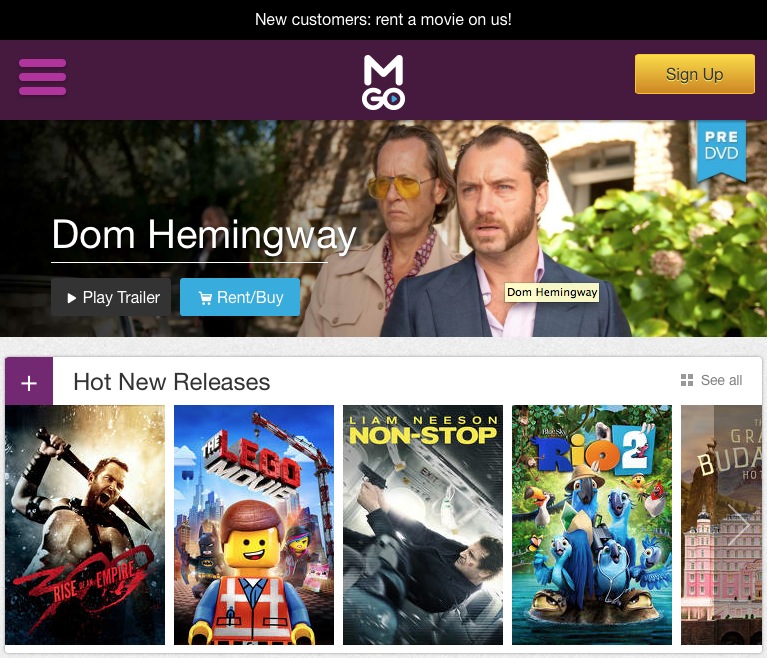Image resolution: width=767 pixels, height=658 pixels.
Task: Click the Grand Budapest Hotel poster title text
Action: [730, 453]
